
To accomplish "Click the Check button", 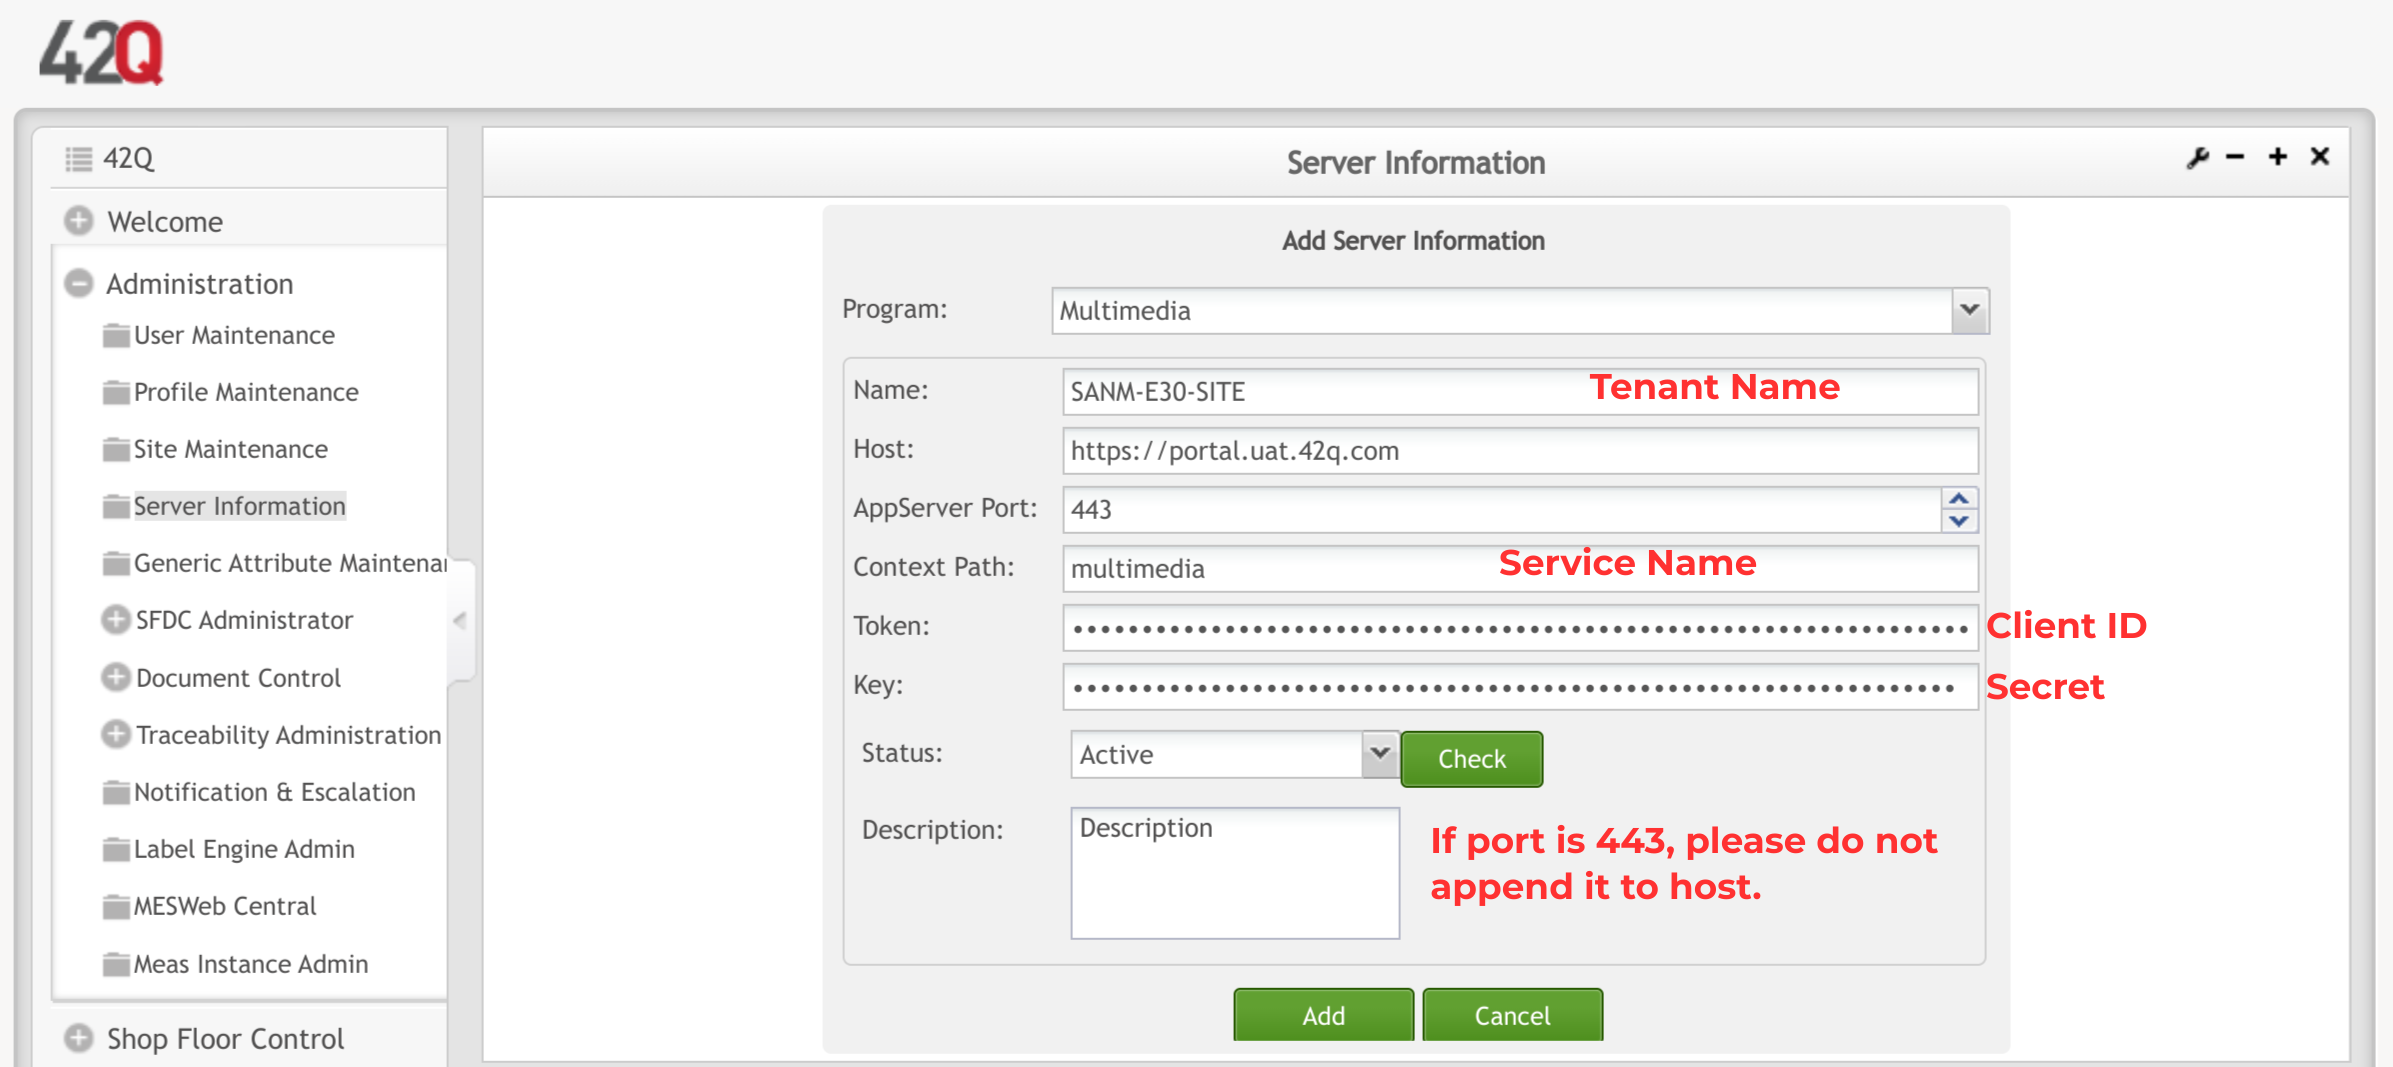I will [1471, 759].
